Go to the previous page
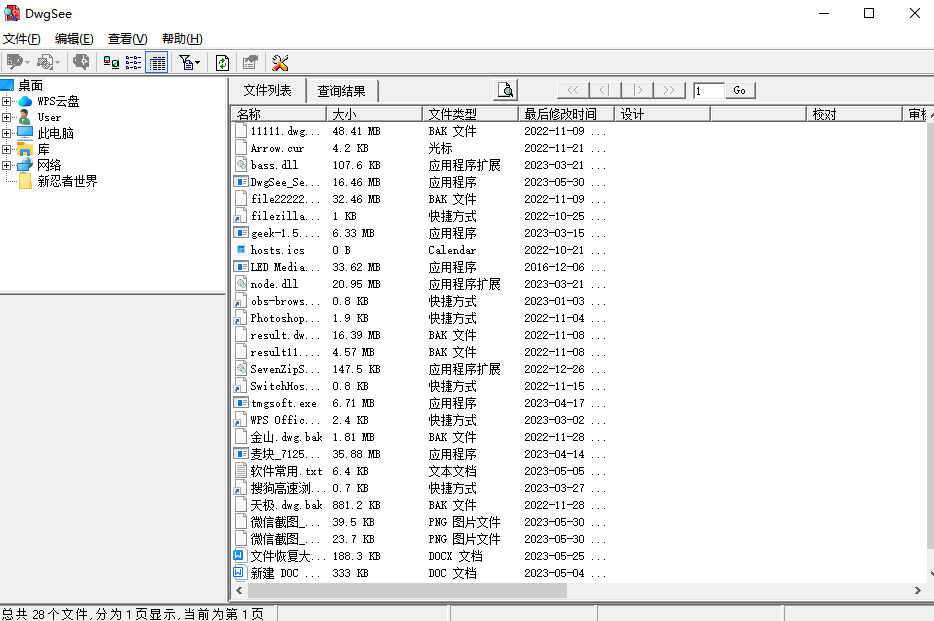Image resolution: width=934 pixels, height=621 pixels. [x=605, y=90]
